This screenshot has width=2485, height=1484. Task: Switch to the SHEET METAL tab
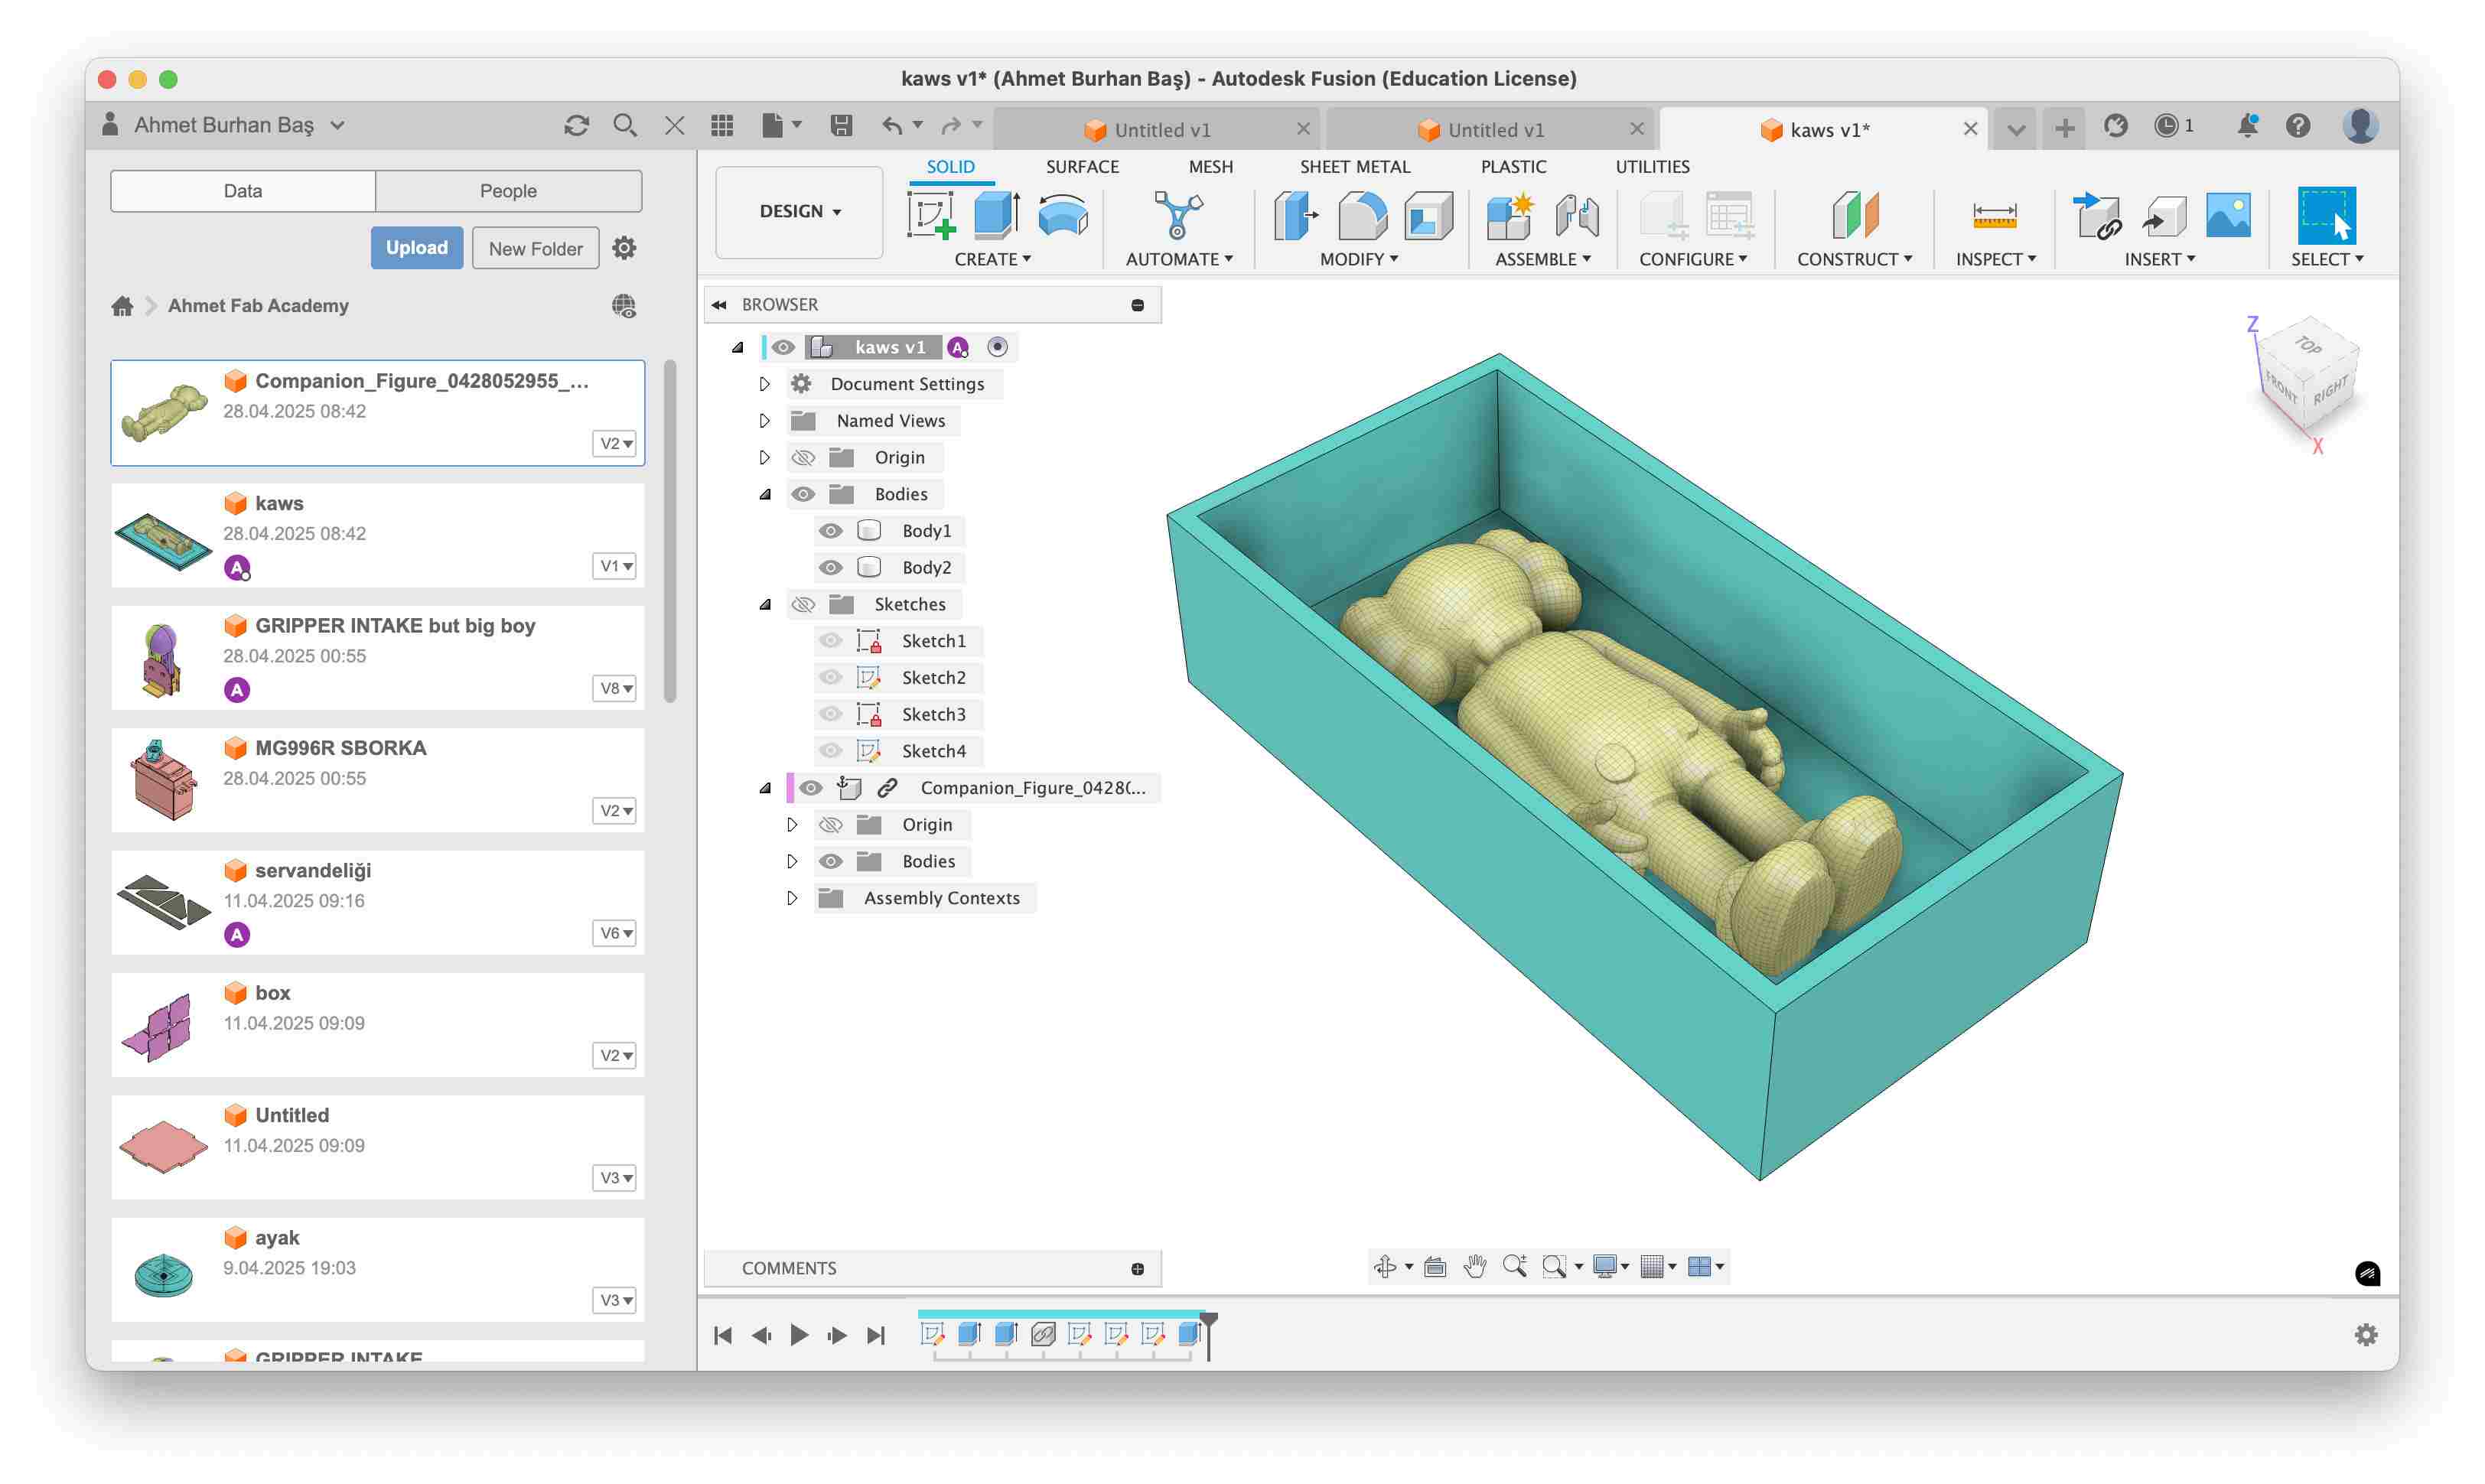pos(1354,167)
